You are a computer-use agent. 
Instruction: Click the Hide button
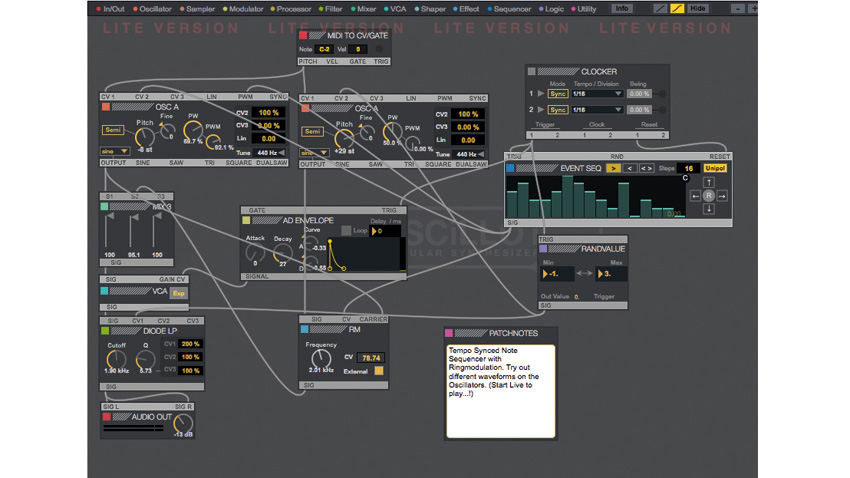coord(697,8)
